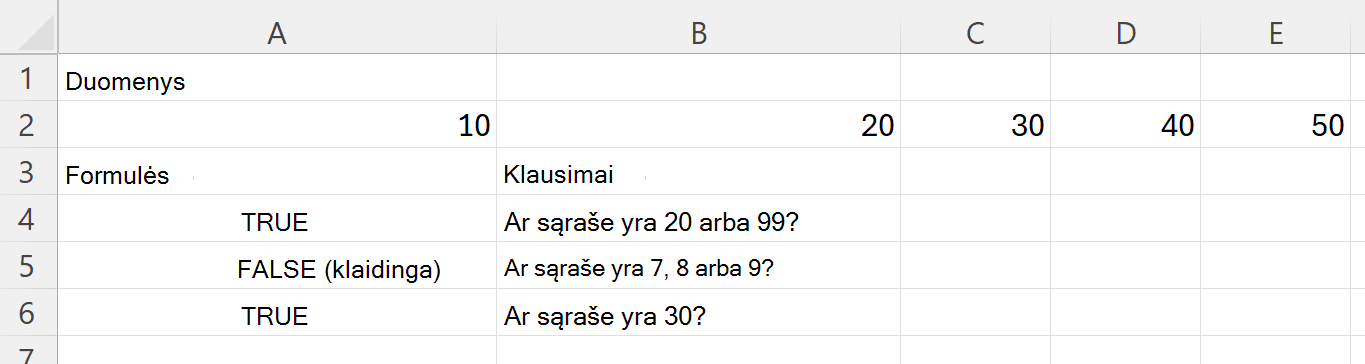Select the Ar sąraše yra 30? cell
1365x364 pixels.
tap(698, 313)
